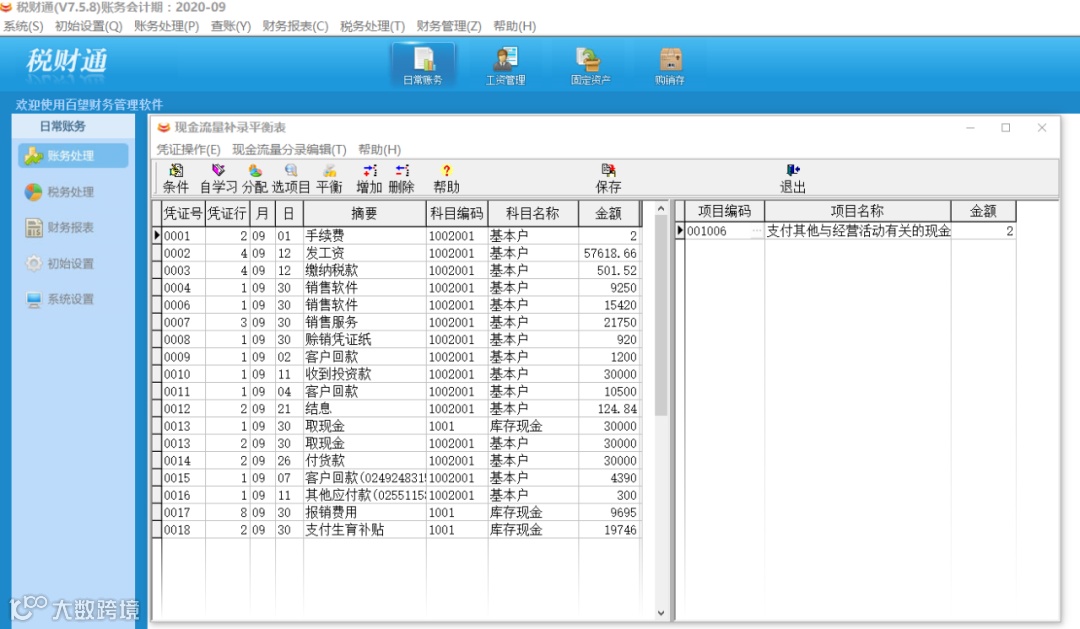Select the 手续费 summary cell
Screen dimensions: 1080x629
pyautogui.click(x=364, y=236)
